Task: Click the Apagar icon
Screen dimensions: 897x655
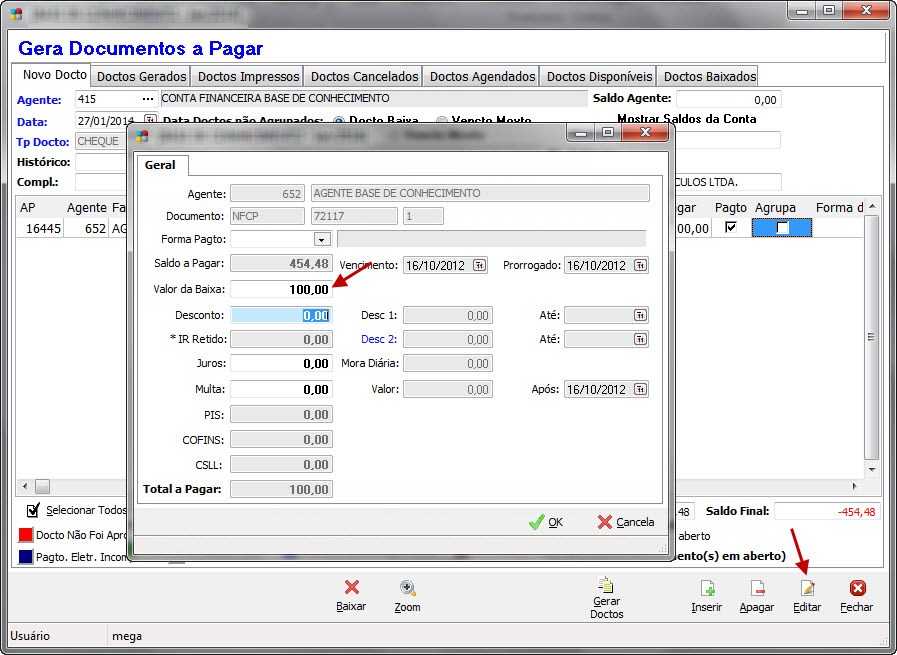Action: point(757,588)
